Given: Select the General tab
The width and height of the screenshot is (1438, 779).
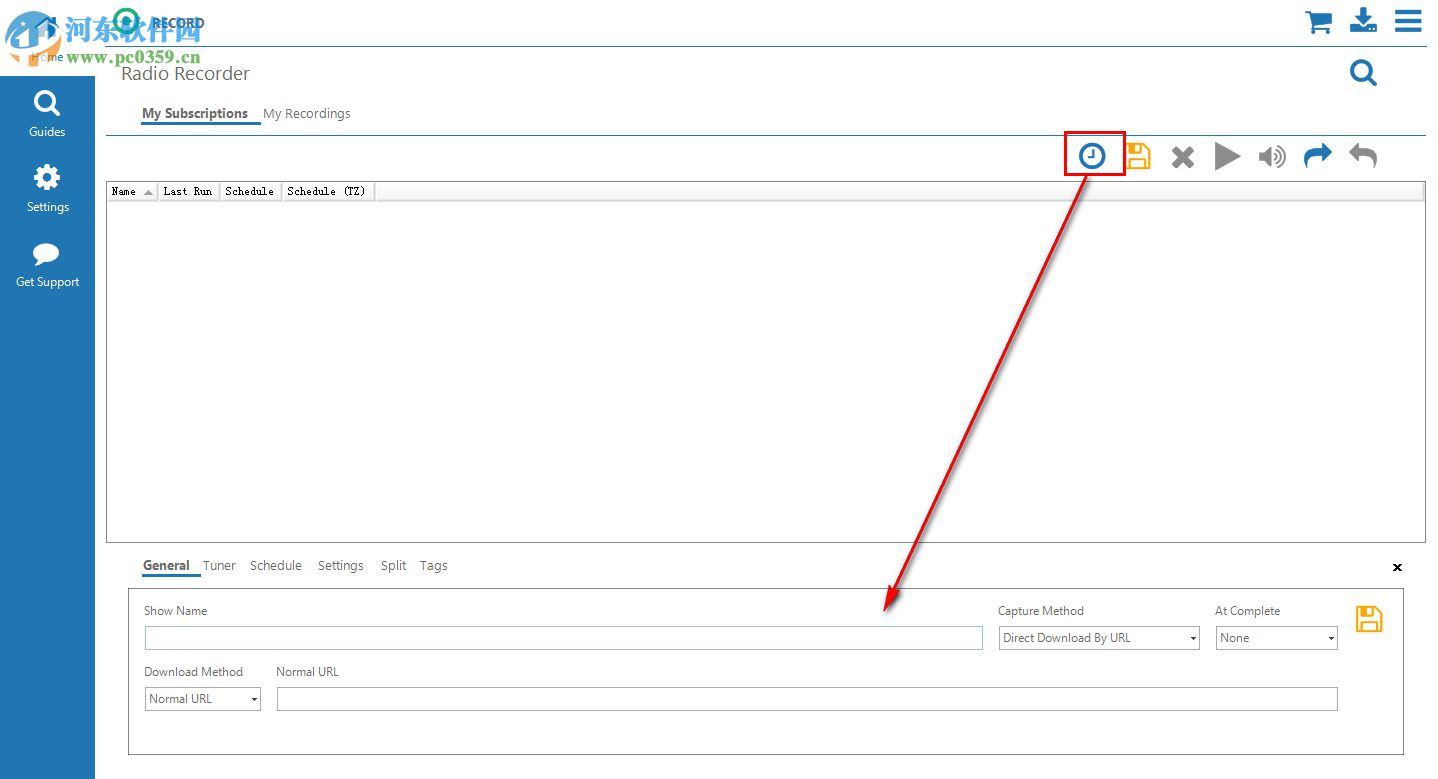Looking at the screenshot, I should 166,566.
